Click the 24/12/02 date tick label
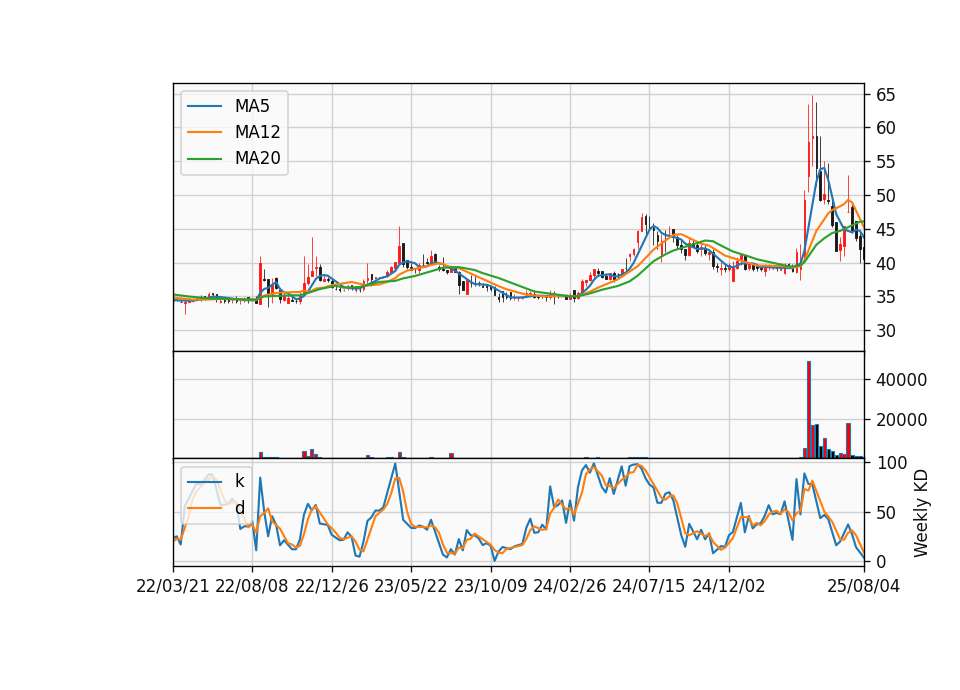Screen dimensions: 960x690 coord(729,586)
